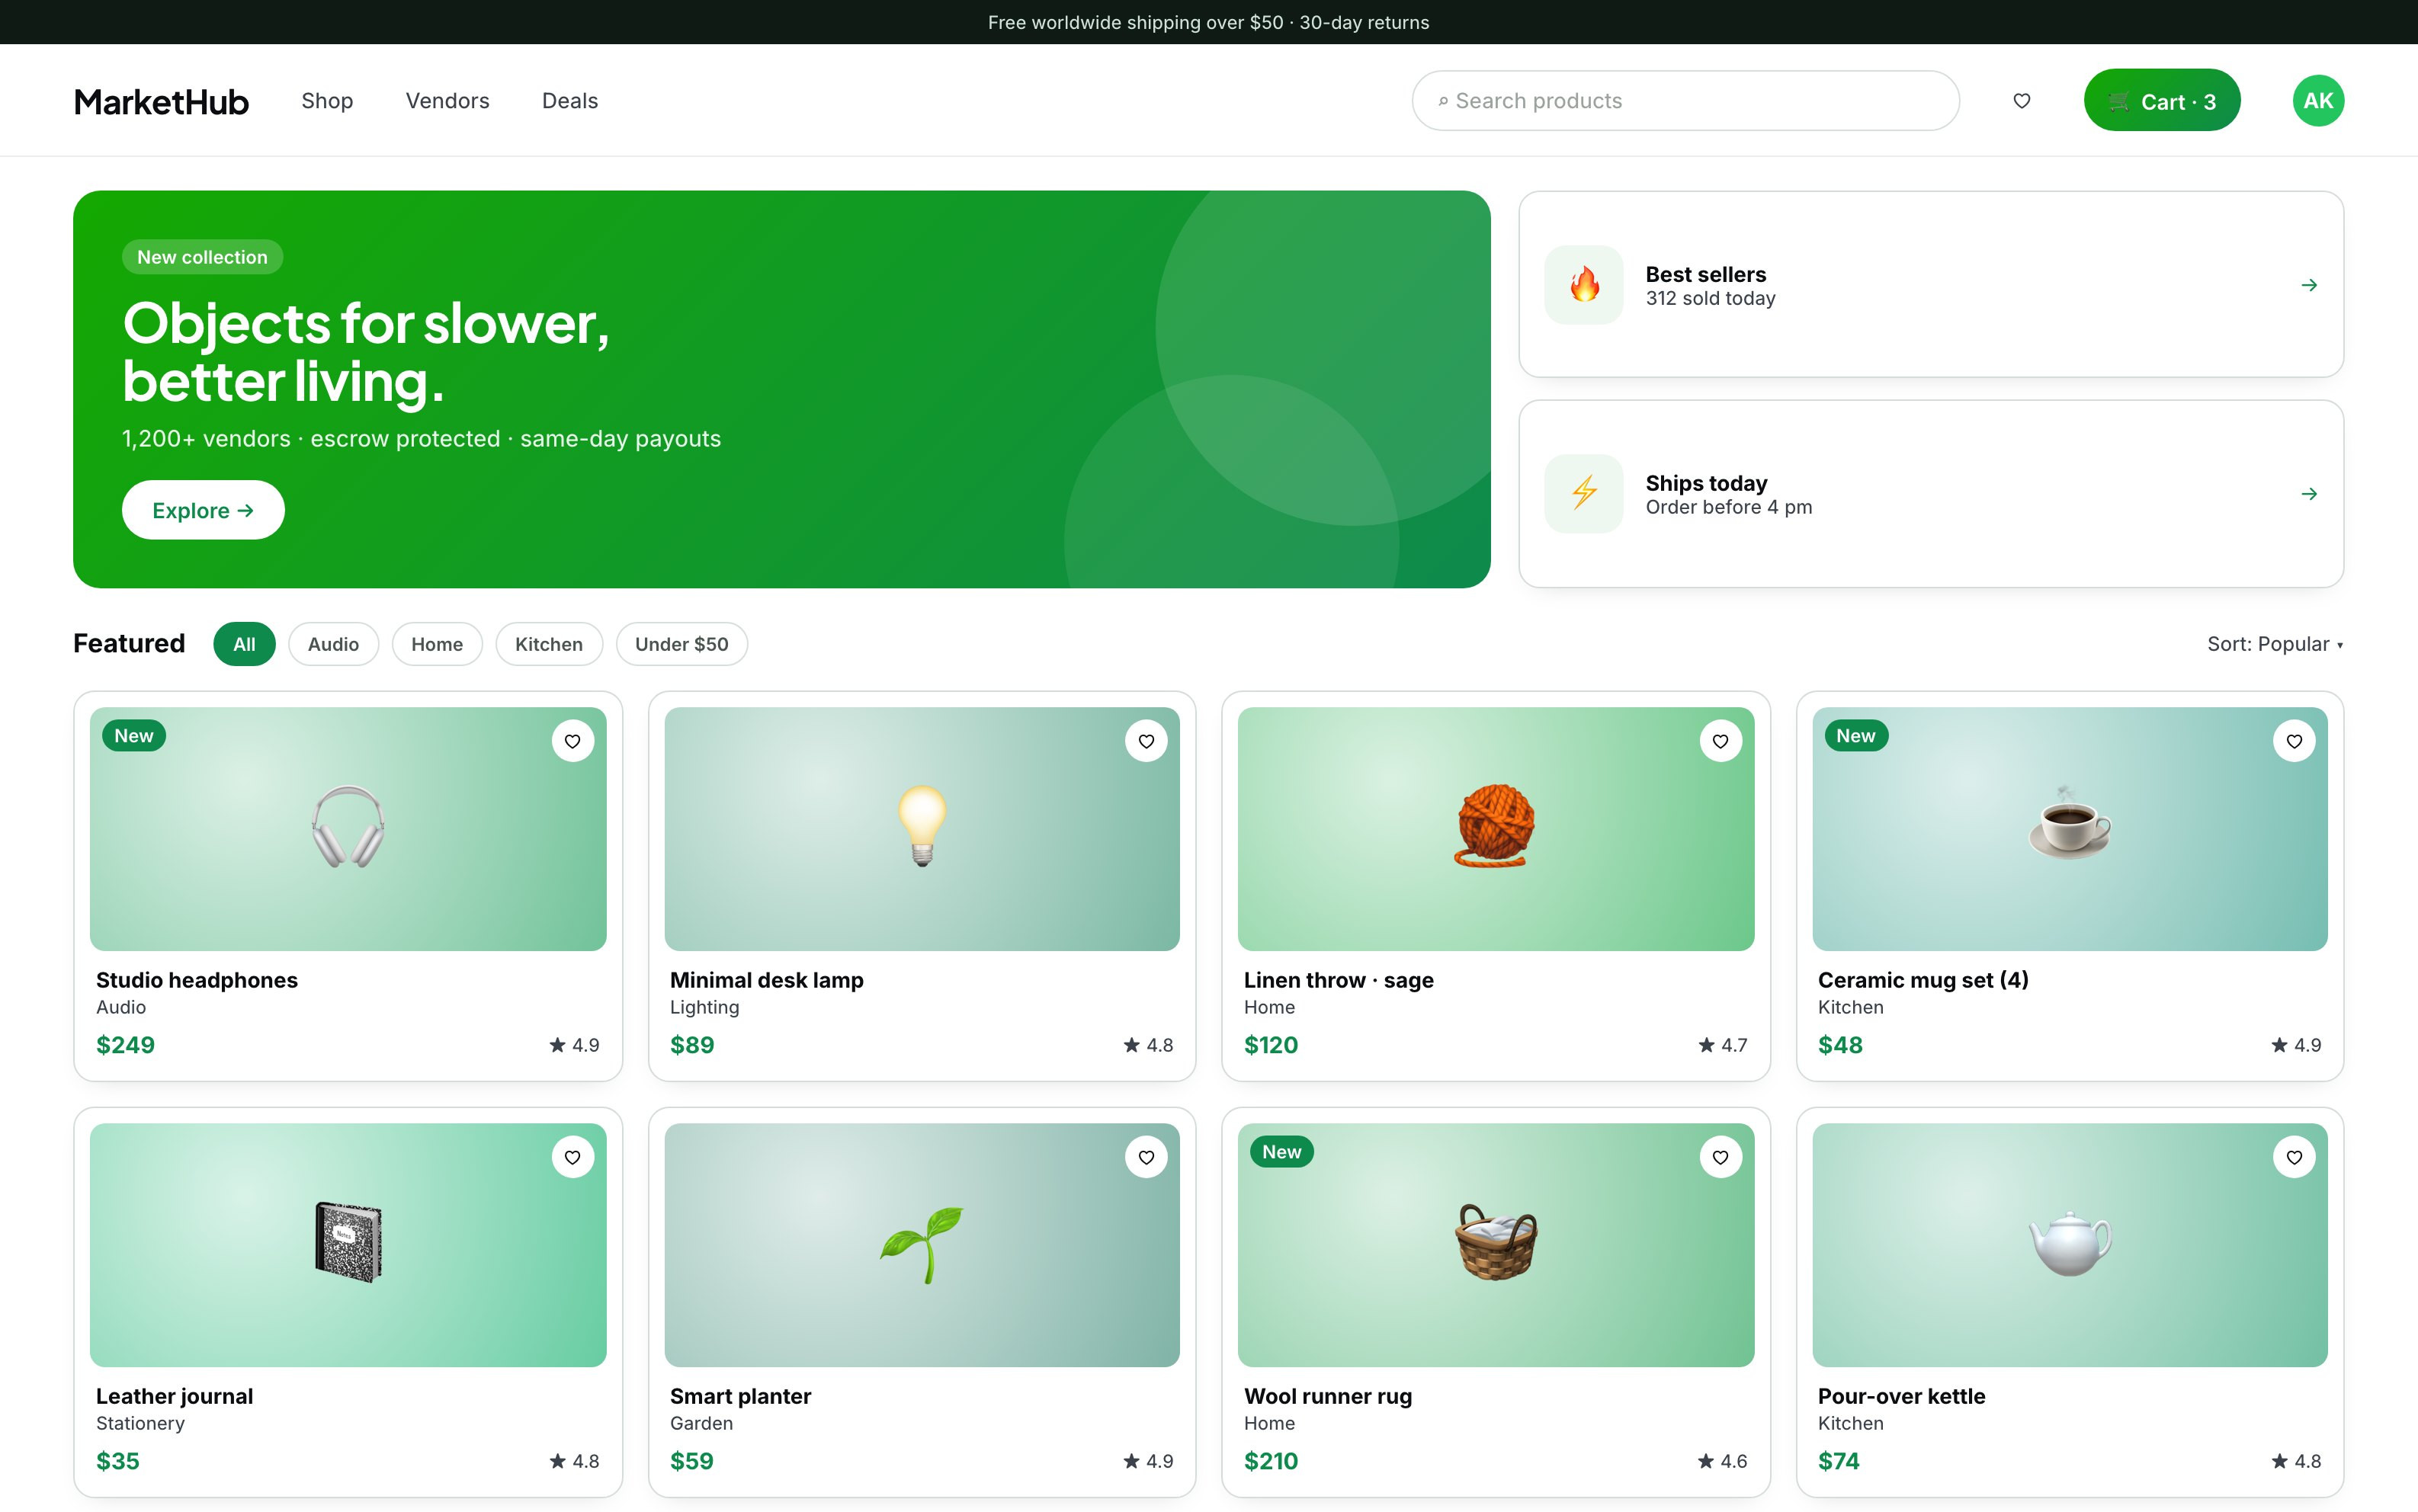The height and width of the screenshot is (1512, 2418).
Task: Favorite the Studio headphones with heart icon
Action: point(573,741)
